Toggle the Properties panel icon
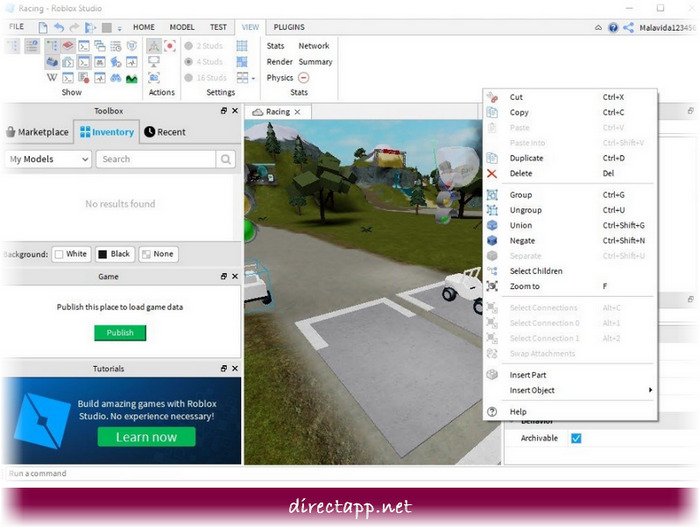Viewport: 700px width, 528px height. click(32, 46)
